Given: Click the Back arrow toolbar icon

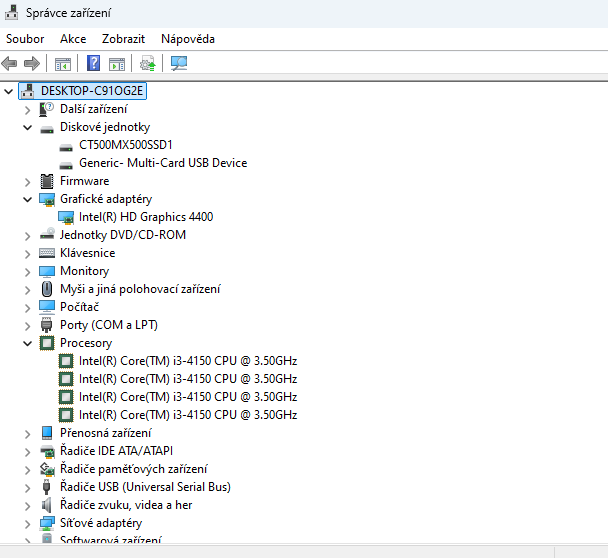Looking at the screenshot, I should [x=9, y=63].
